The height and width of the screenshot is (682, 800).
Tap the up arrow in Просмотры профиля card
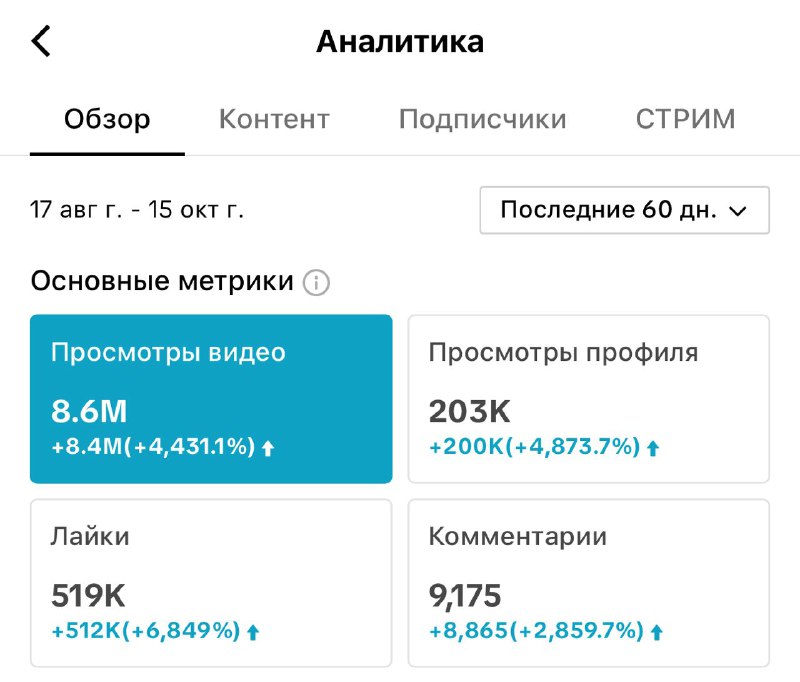click(653, 448)
